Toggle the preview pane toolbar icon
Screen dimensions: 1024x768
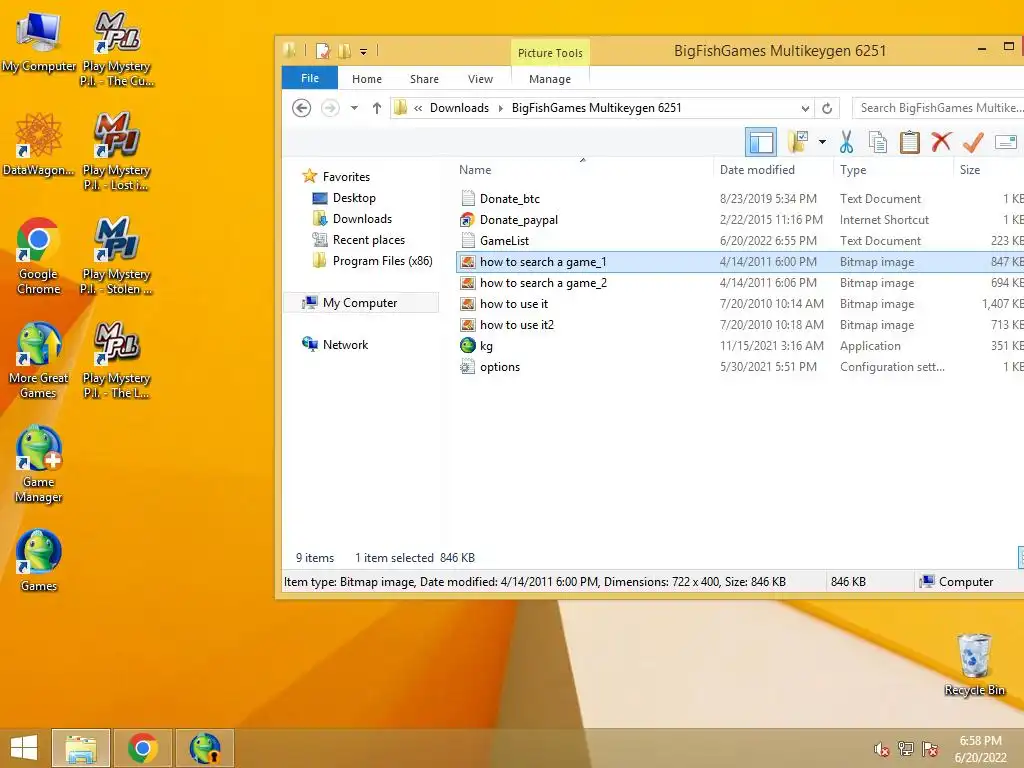pyautogui.click(x=761, y=142)
